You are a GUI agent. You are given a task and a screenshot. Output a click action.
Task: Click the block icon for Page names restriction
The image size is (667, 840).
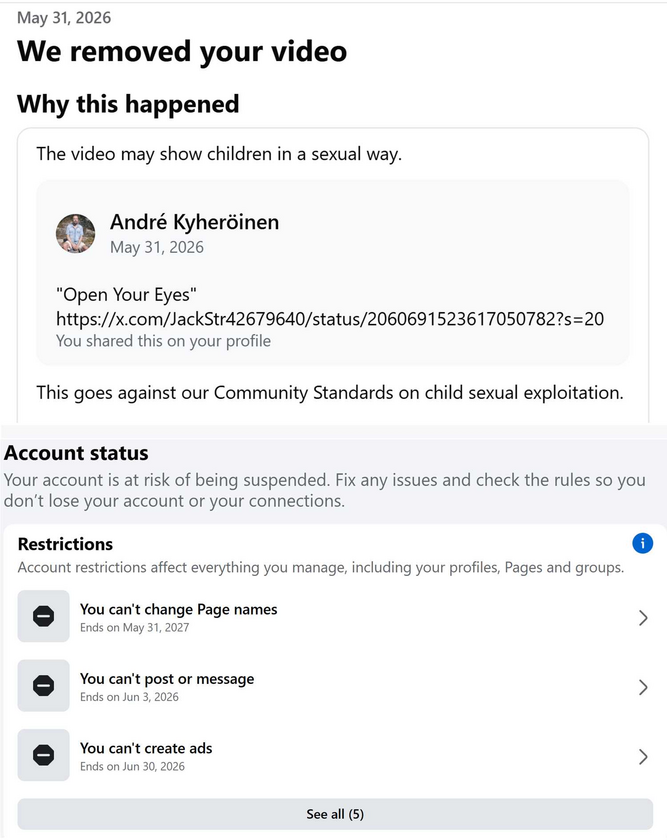click(x=43, y=616)
